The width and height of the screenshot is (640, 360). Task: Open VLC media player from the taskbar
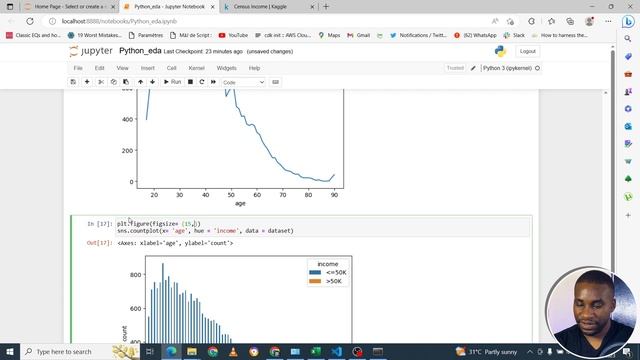coord(233,351)
